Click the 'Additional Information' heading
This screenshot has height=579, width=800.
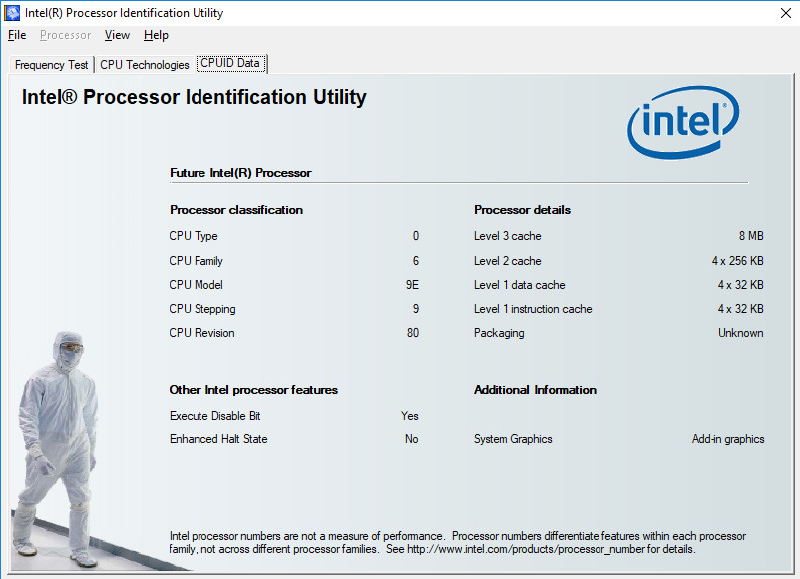click(535, 390)
